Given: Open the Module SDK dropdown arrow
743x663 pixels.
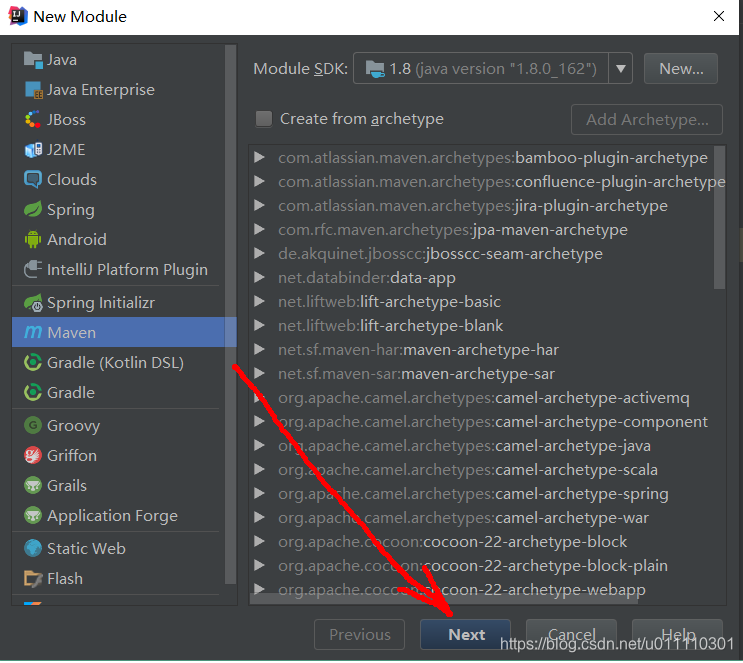Looking at the screenshot, I should [x=621, y=69].
